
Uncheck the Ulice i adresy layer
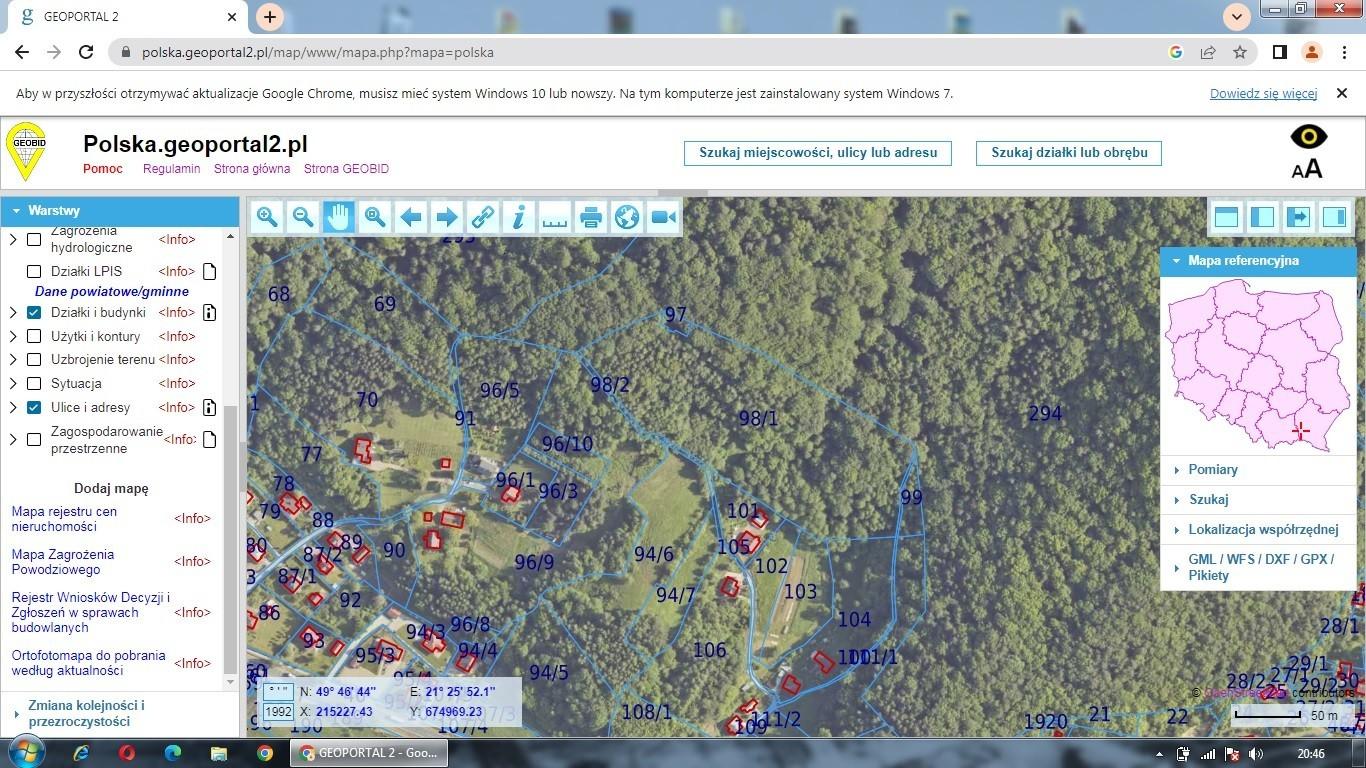(34, 407)
